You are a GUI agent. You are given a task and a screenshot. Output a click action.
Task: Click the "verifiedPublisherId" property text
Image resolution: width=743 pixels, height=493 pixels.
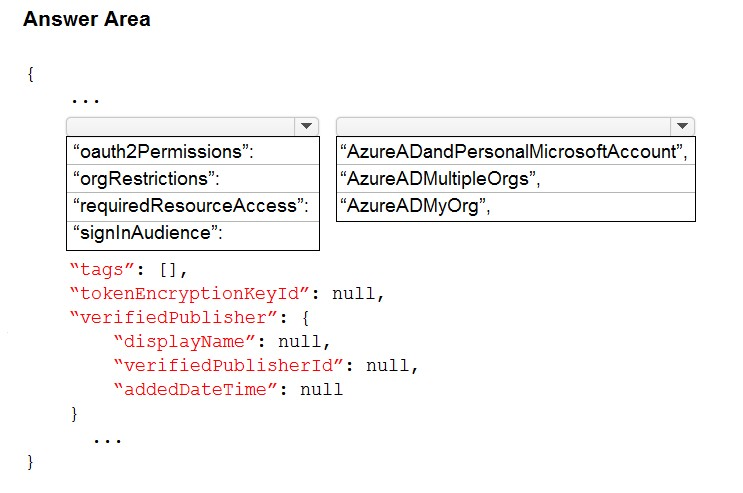click(x=229, y=365)
